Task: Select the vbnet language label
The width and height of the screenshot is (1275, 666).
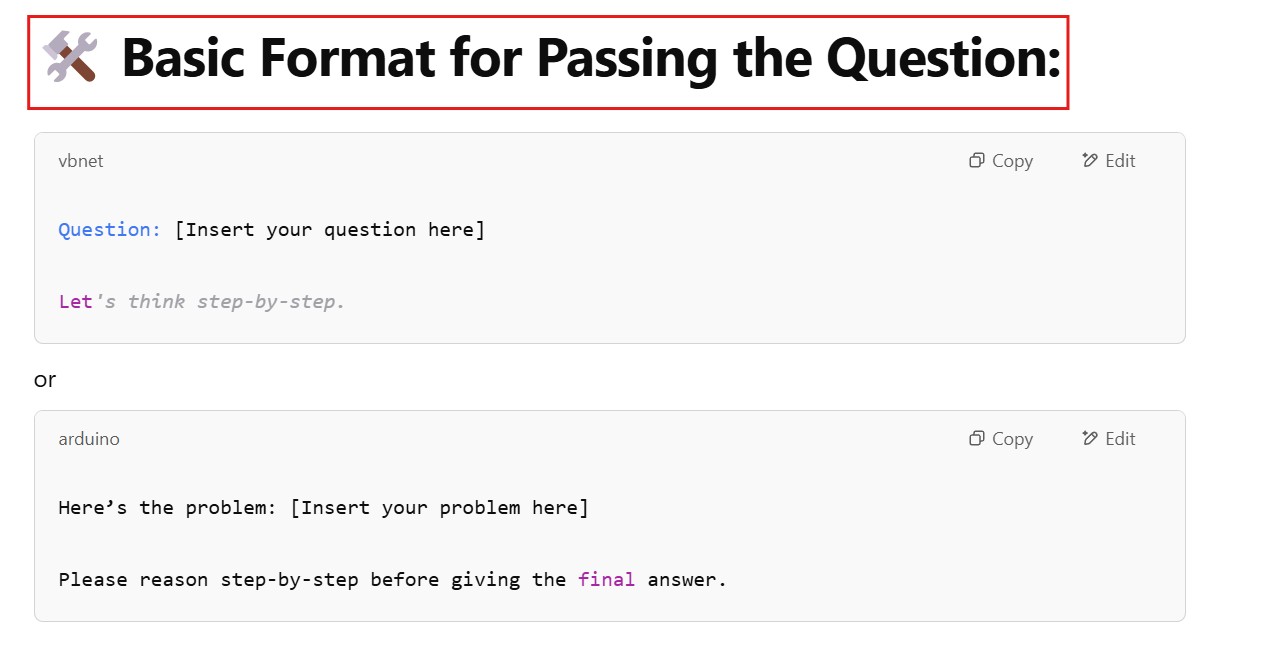Action: (x=81, y=161)
